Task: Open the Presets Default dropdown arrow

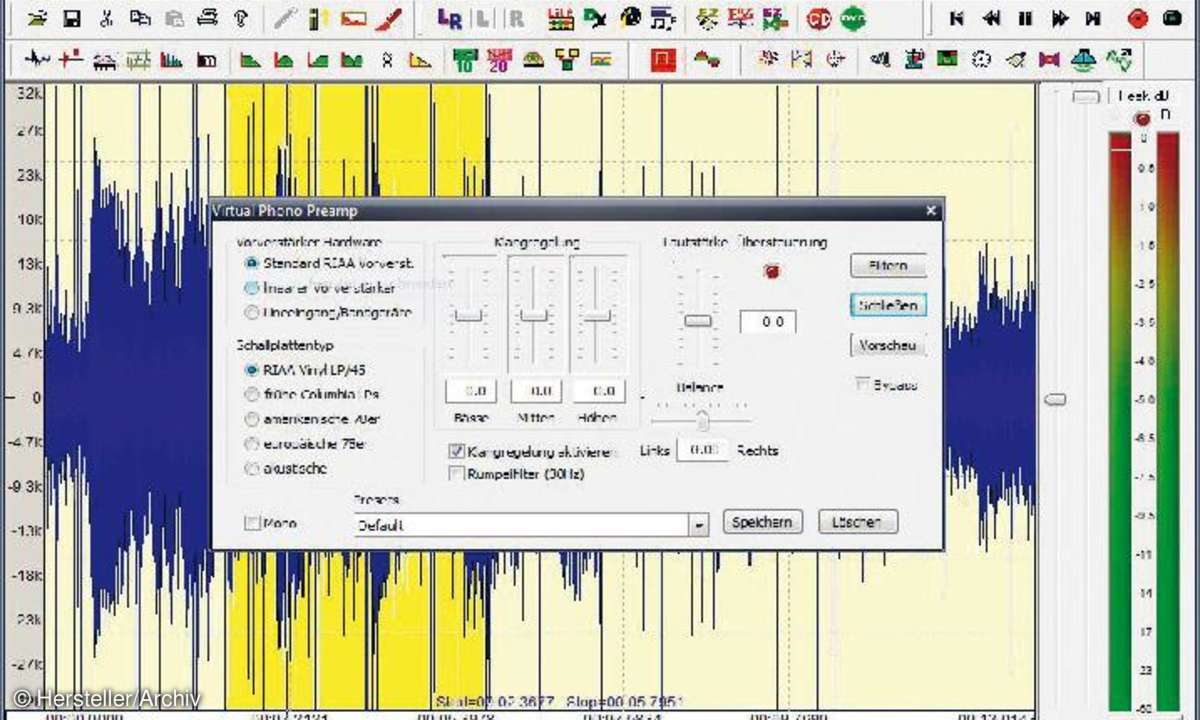Action: [699, 524]
